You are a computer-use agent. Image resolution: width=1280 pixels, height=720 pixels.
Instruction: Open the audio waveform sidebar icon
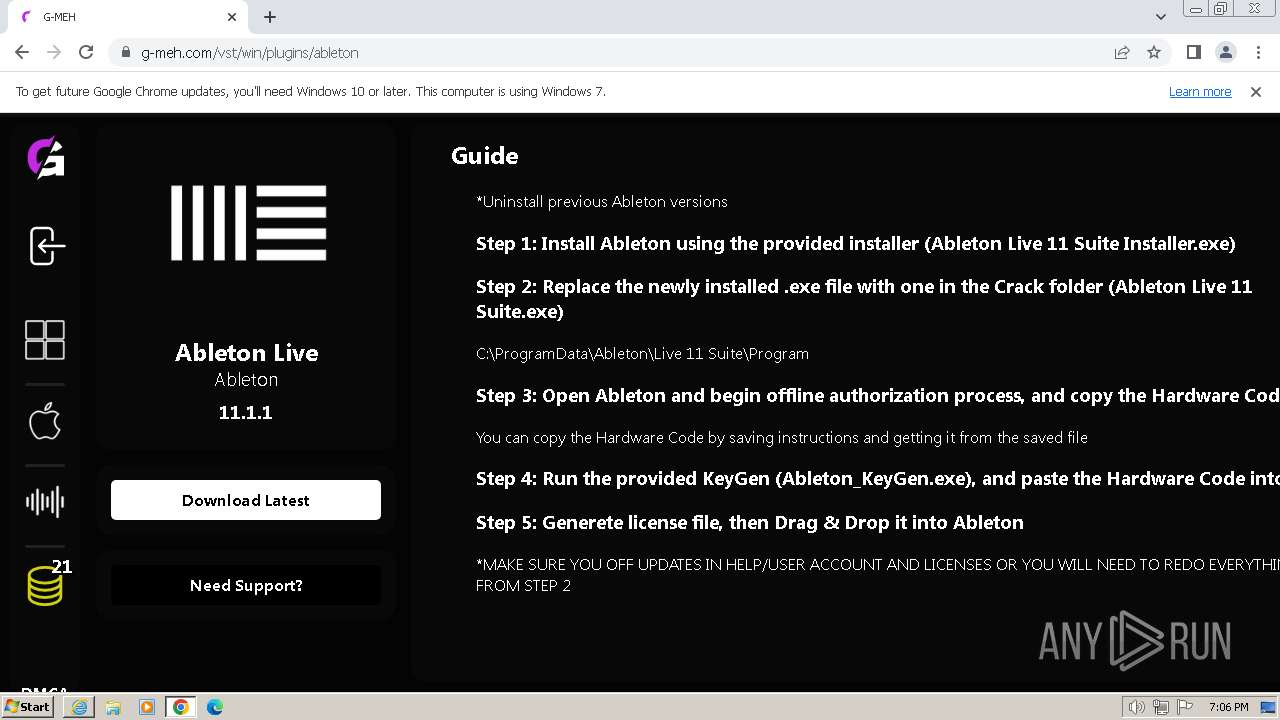click(x=45, y=502)
